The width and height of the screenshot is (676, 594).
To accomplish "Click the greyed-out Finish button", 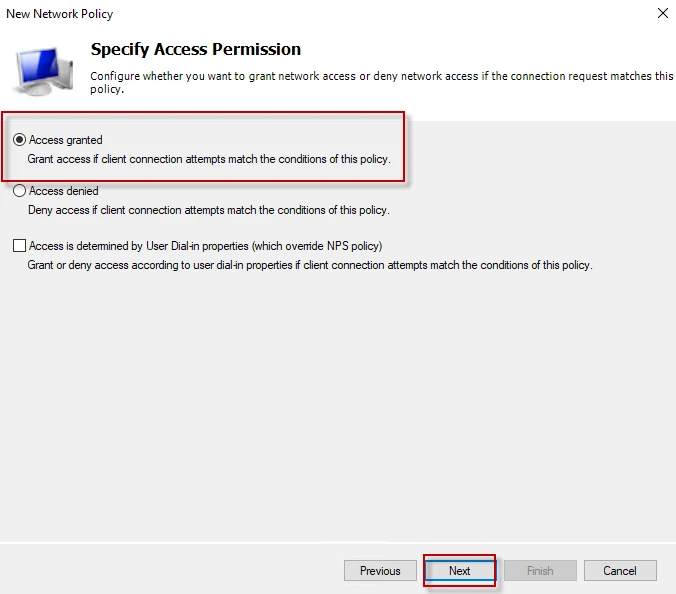I will [x=540, y=571].
